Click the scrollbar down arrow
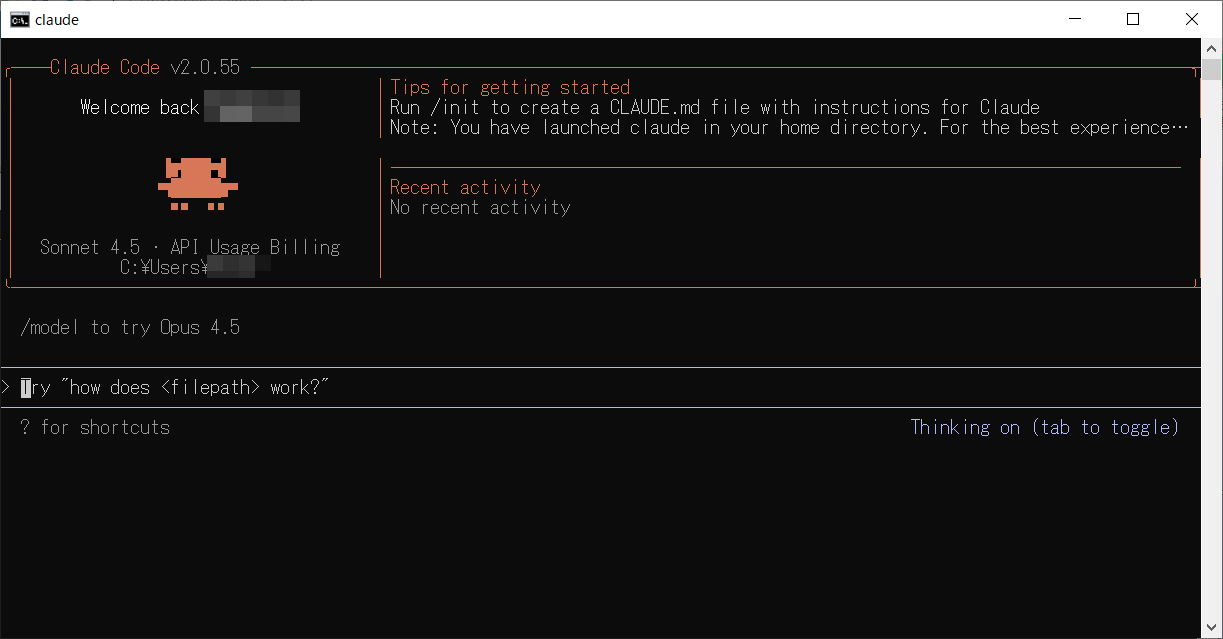Viewport: 1223px width, 639px height. coord(1212,629)
